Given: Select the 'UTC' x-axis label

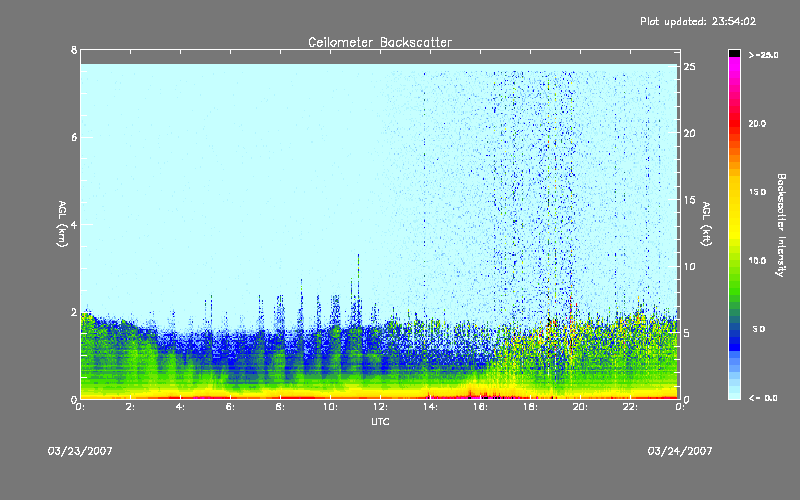Looking at the screenshot, I should pos(380,421).
